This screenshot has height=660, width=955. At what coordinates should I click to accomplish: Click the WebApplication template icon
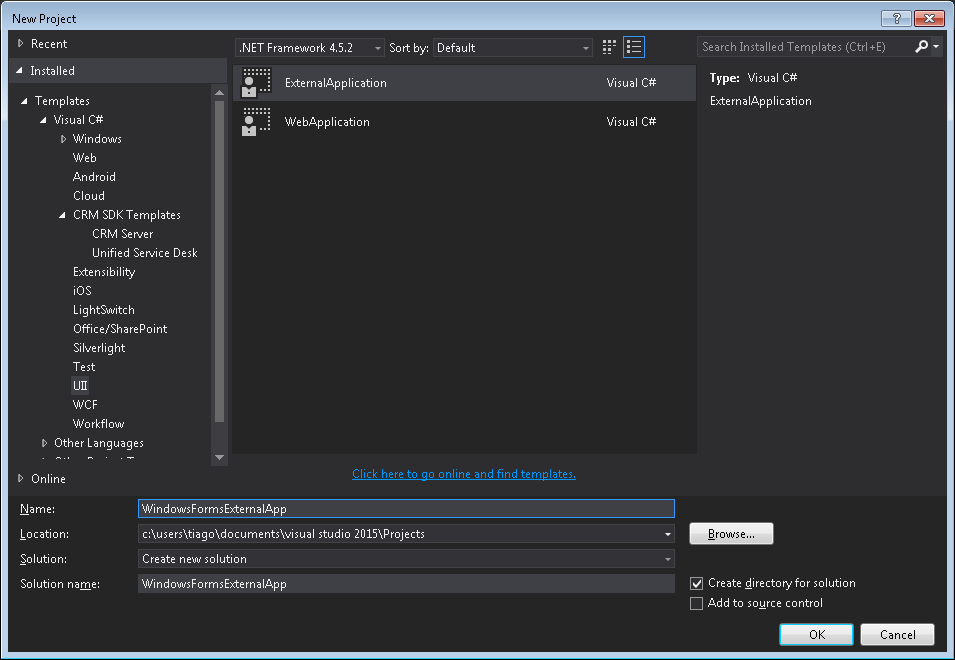coord(257,122)
